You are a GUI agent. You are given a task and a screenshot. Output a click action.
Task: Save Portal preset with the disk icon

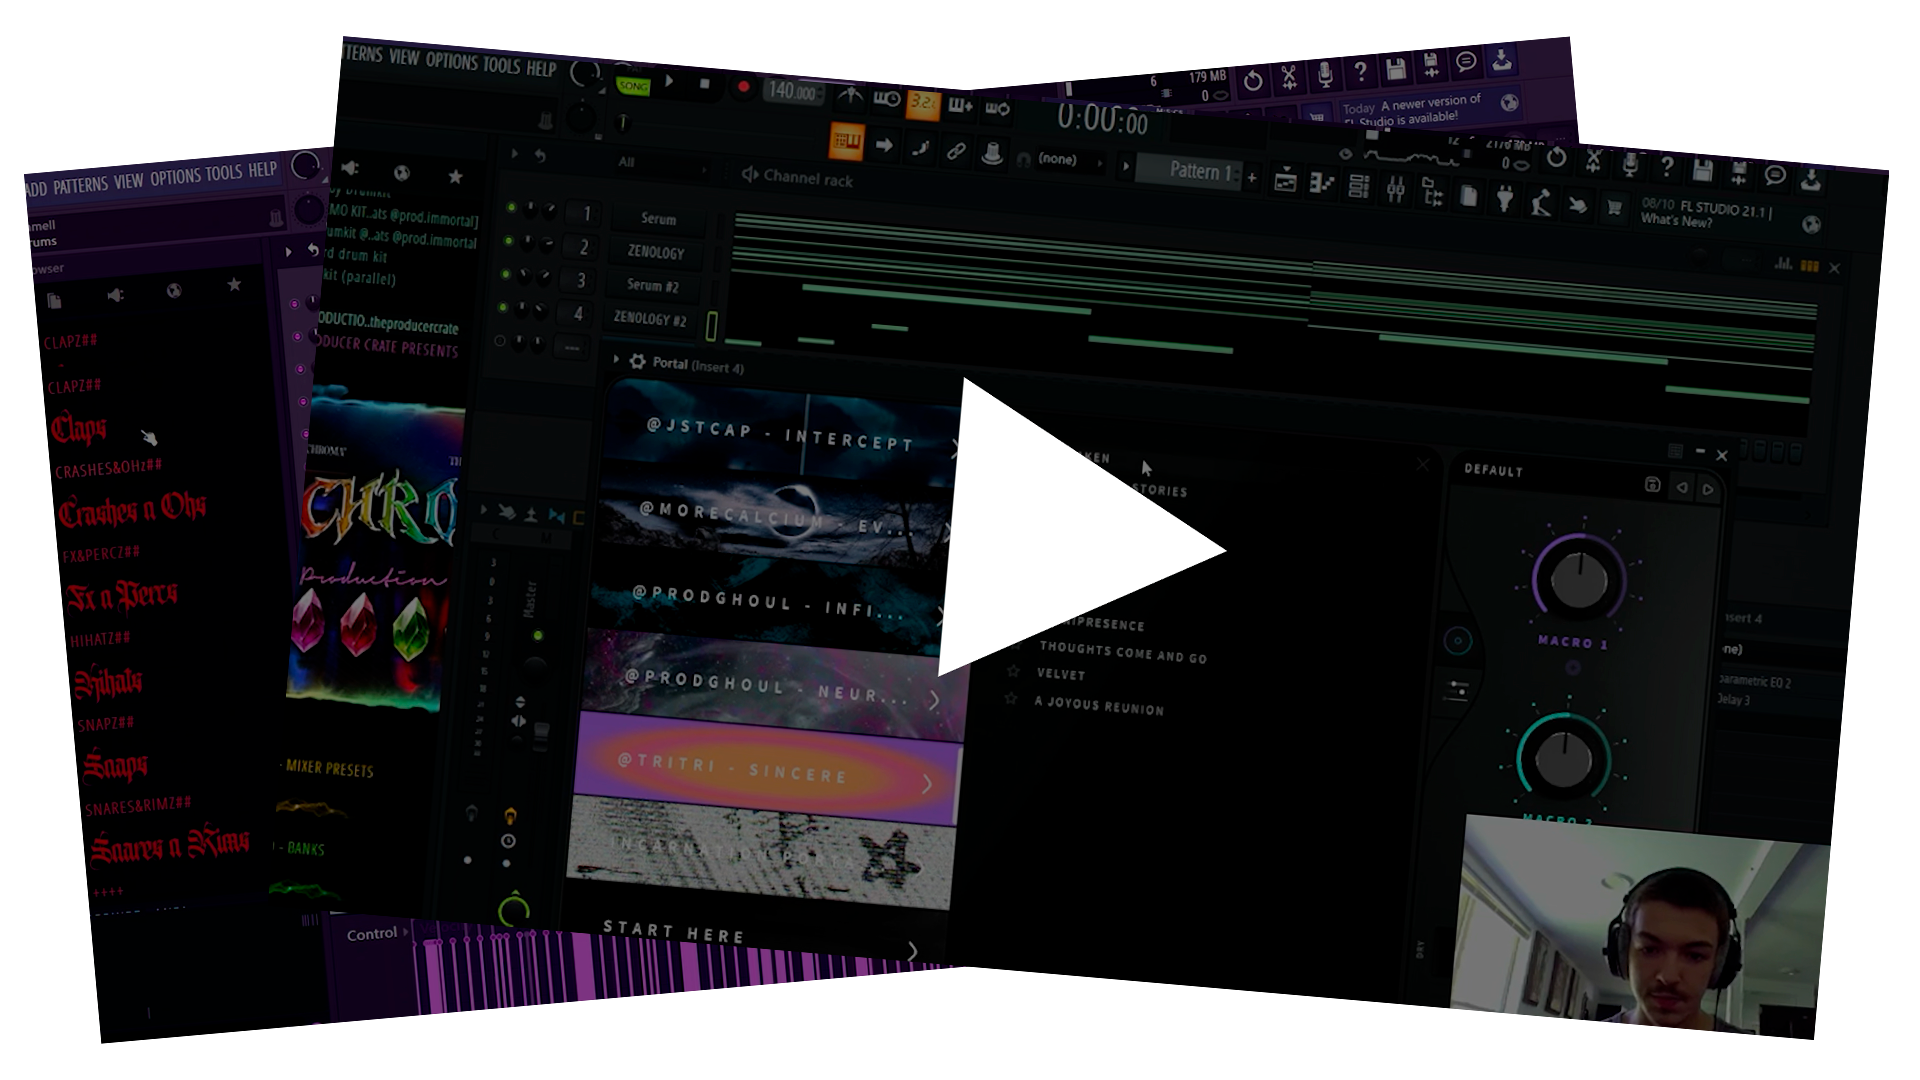tap(1652, 484)
